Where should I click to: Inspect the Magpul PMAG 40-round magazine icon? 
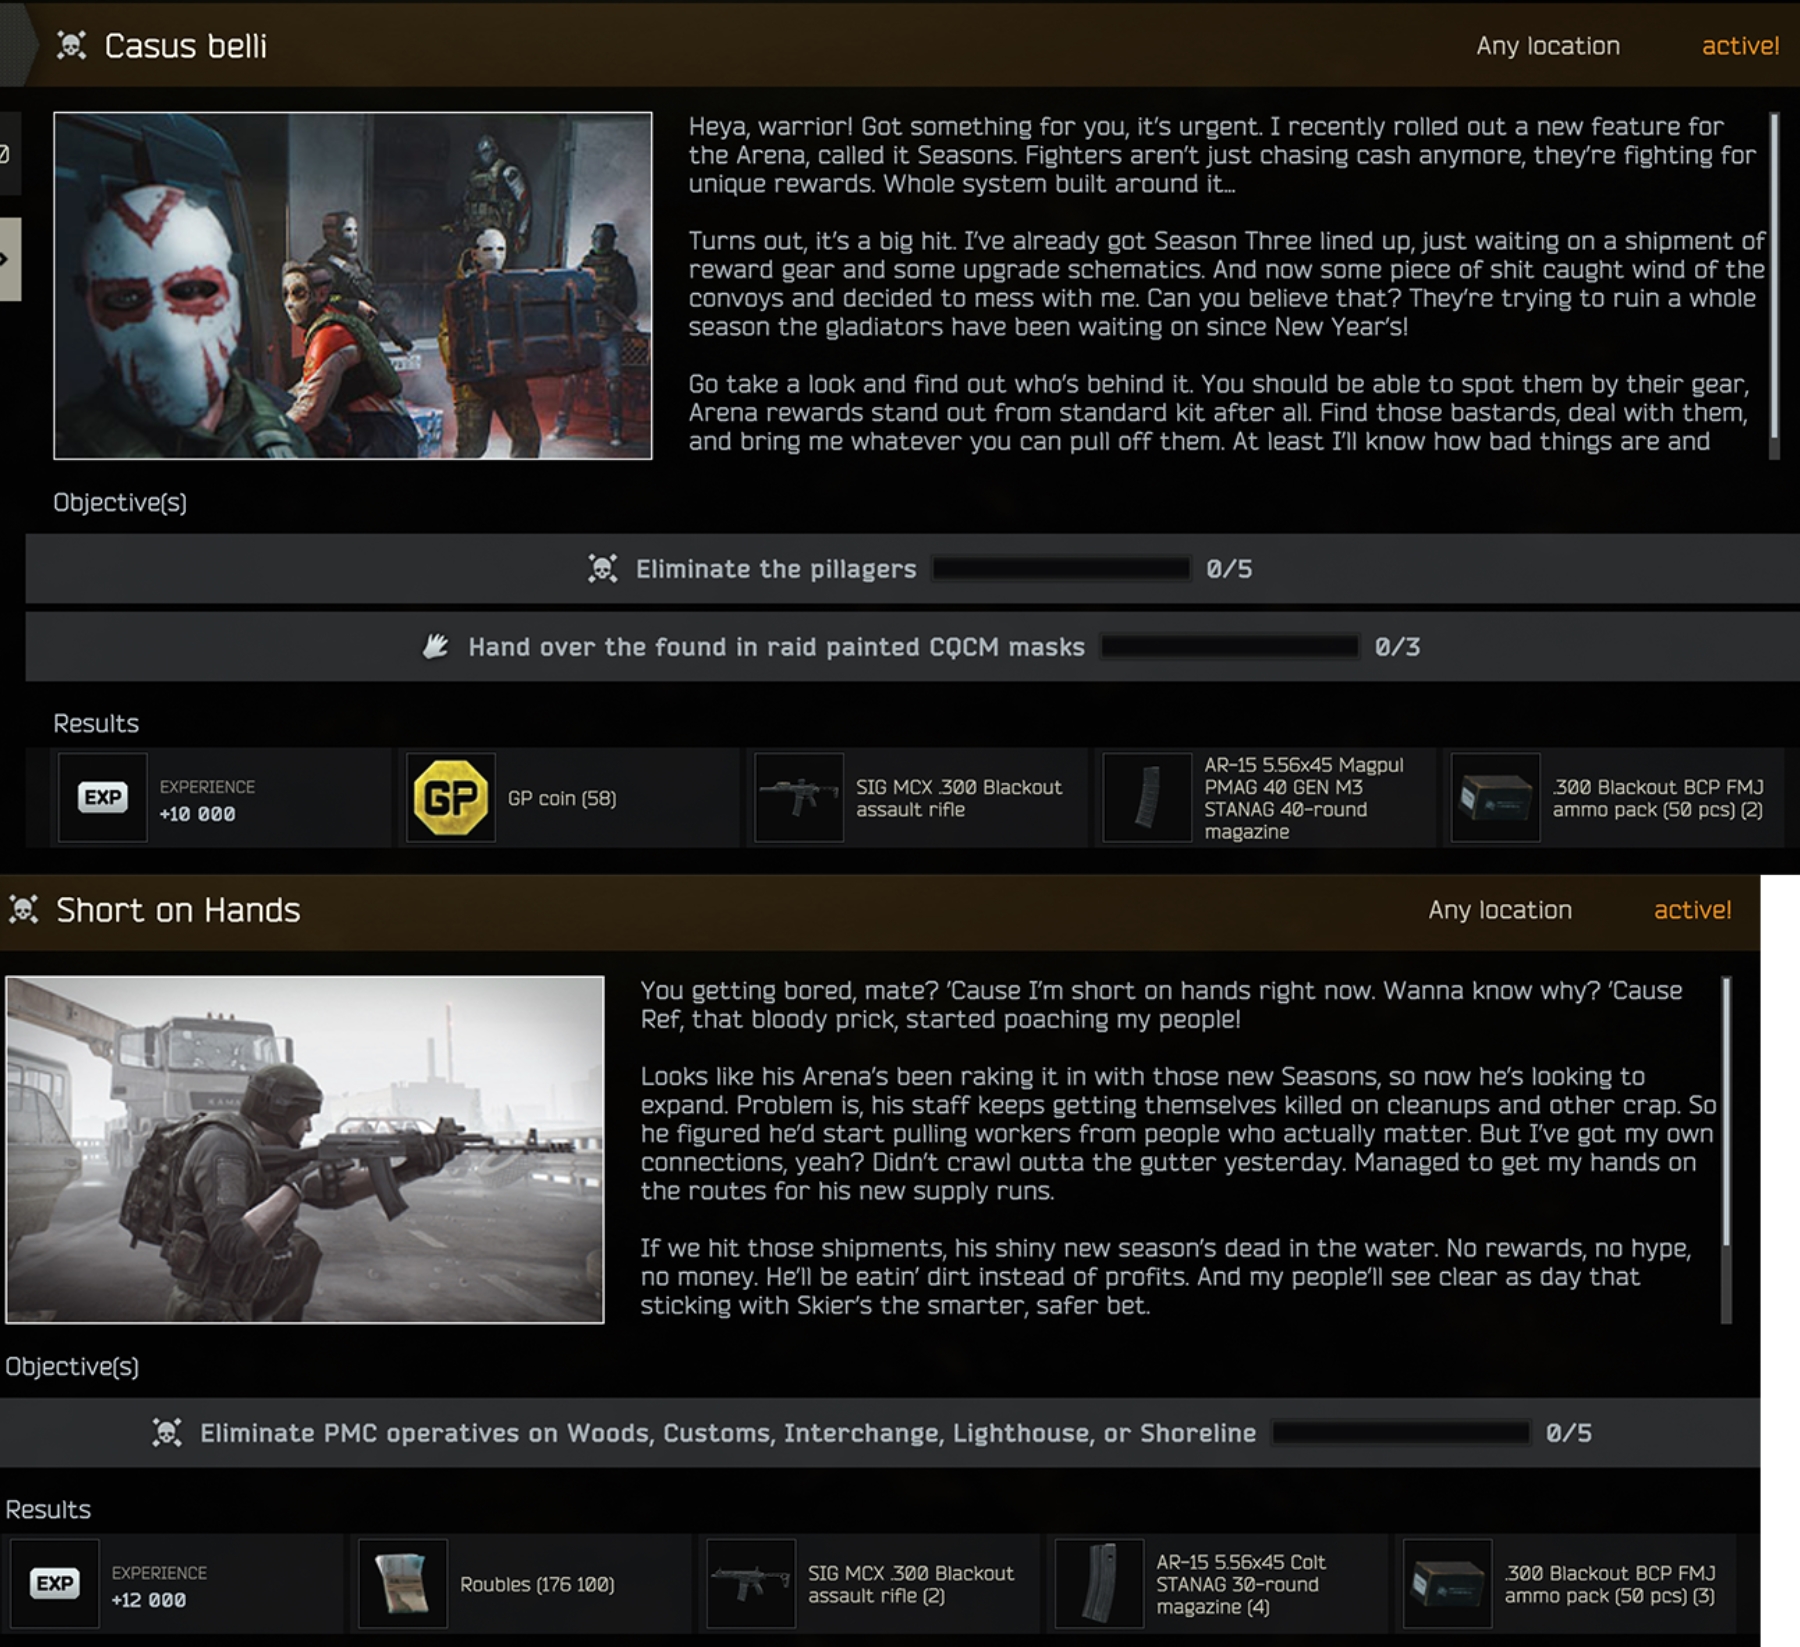tap(1147, 797)
